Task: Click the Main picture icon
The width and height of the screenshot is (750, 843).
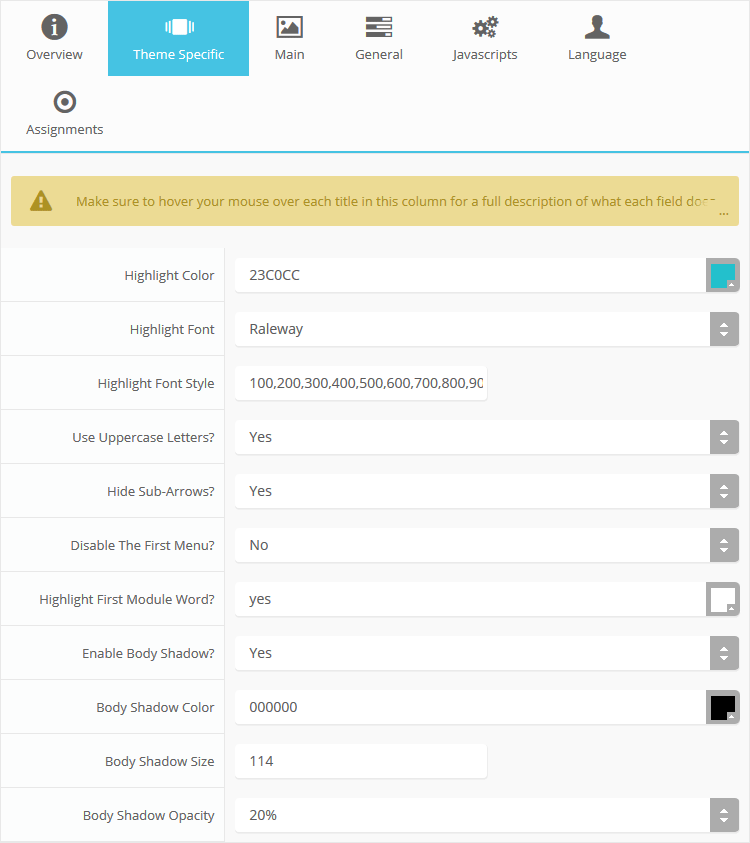Action: click(289, 27)
